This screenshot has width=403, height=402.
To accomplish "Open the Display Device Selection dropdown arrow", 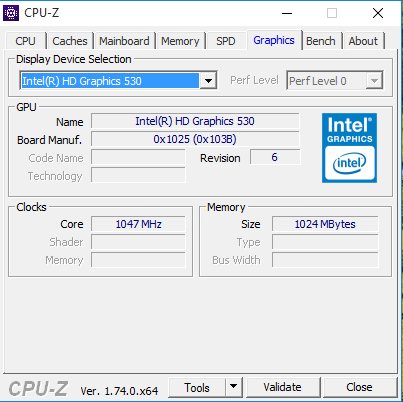I will (x=208, y=81).
